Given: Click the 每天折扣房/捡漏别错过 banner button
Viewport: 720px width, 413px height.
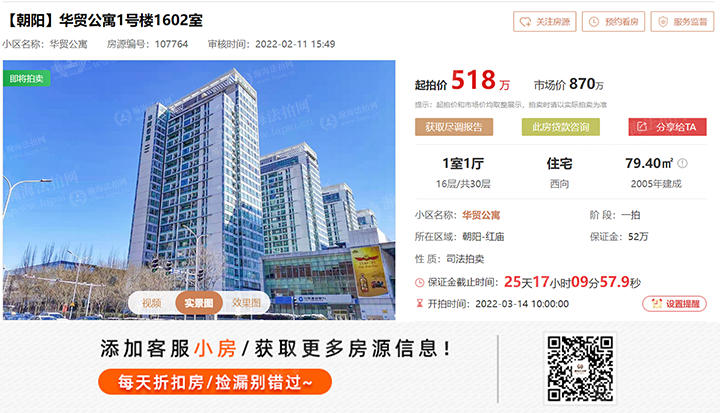Looking at the screenshot, I should pyautogui.click(x=215, y=382).
